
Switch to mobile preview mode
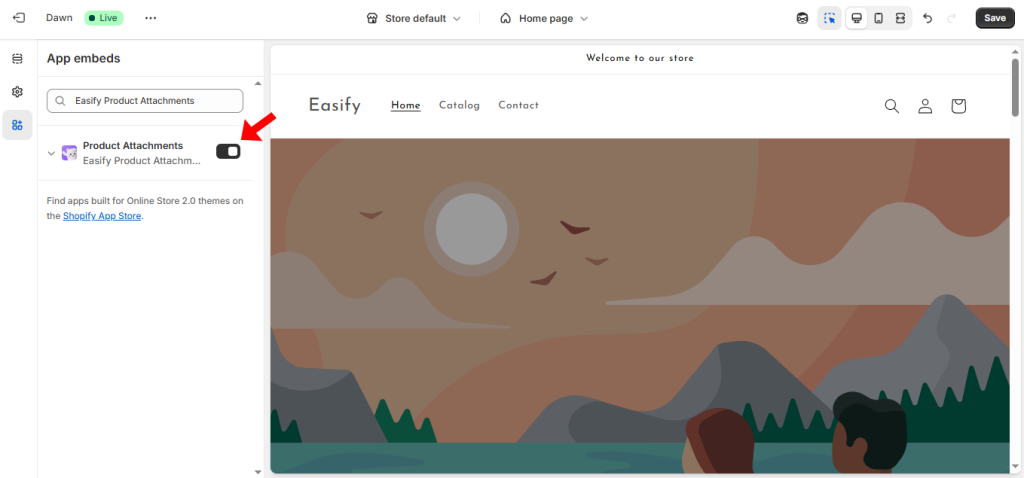pos(878,18)
